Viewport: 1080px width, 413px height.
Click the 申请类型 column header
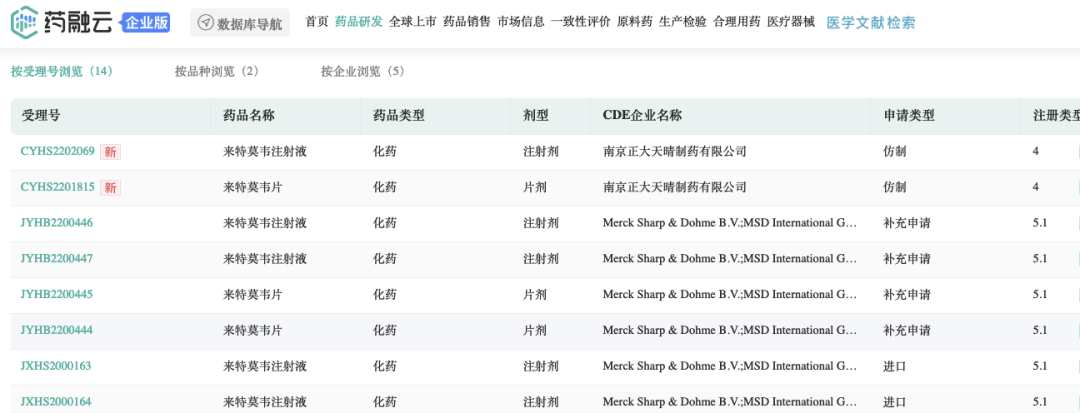[908, 116]
